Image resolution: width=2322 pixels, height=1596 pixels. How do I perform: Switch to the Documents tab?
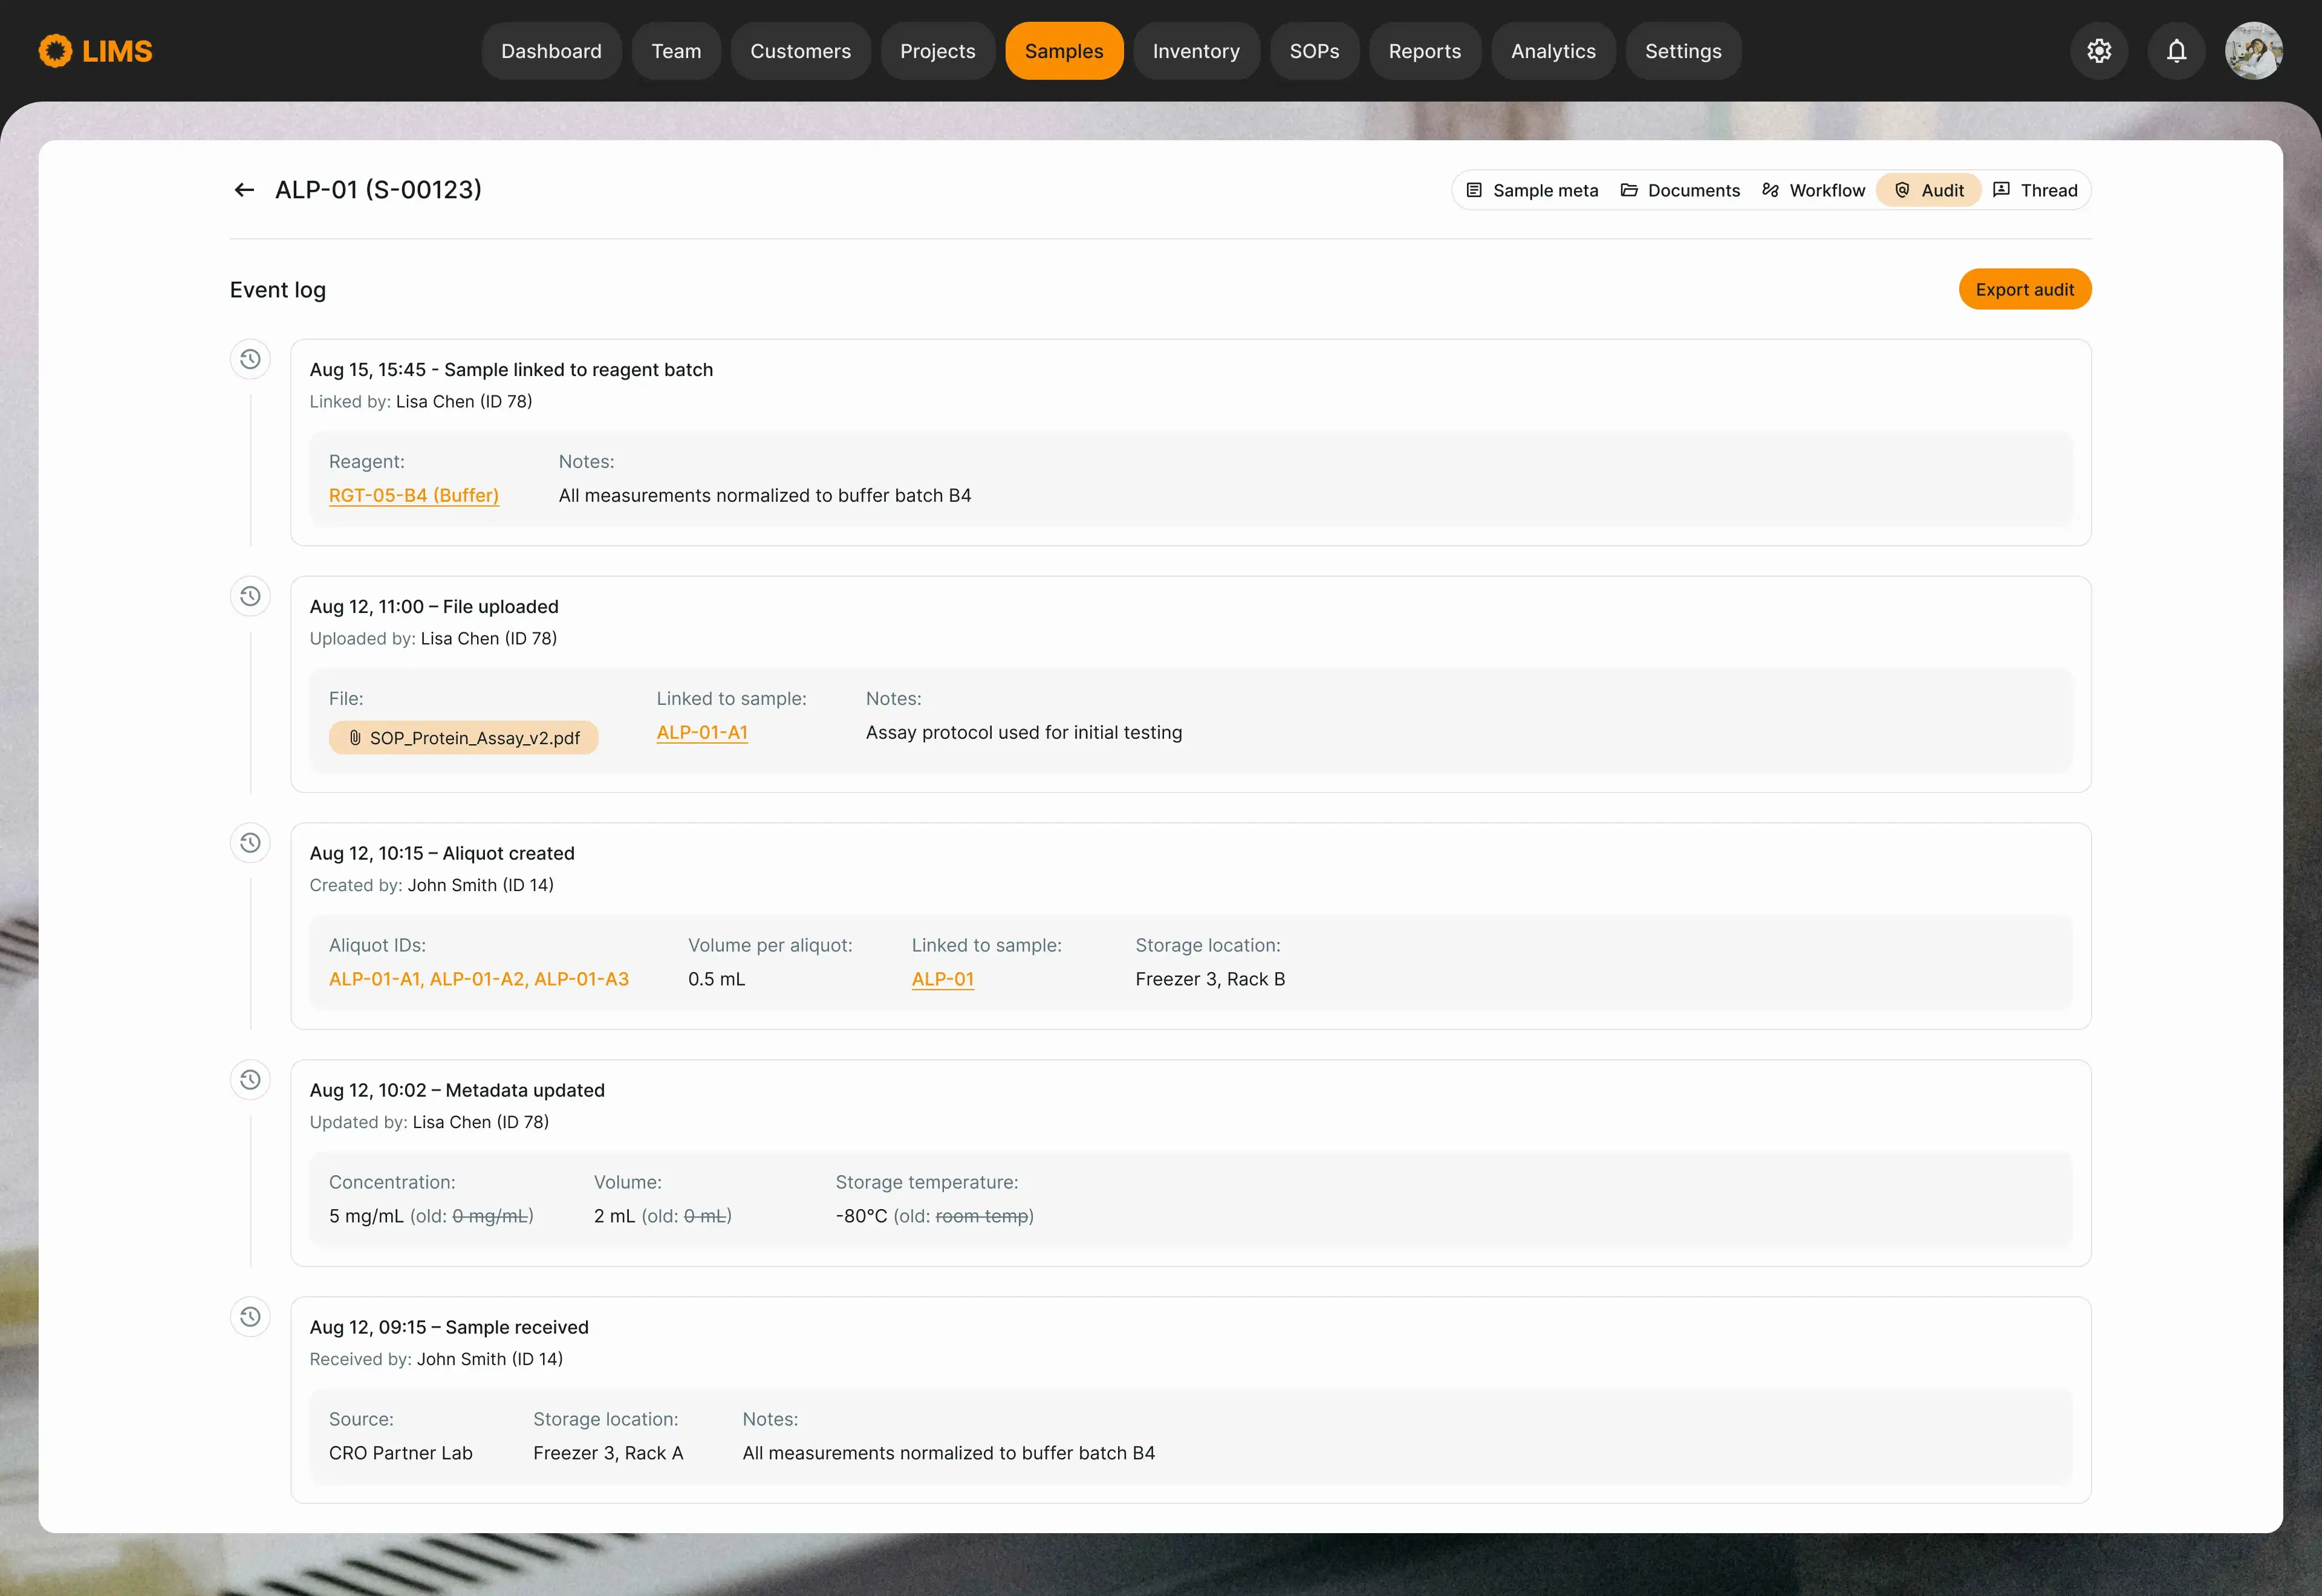[x=1680, y=190]
